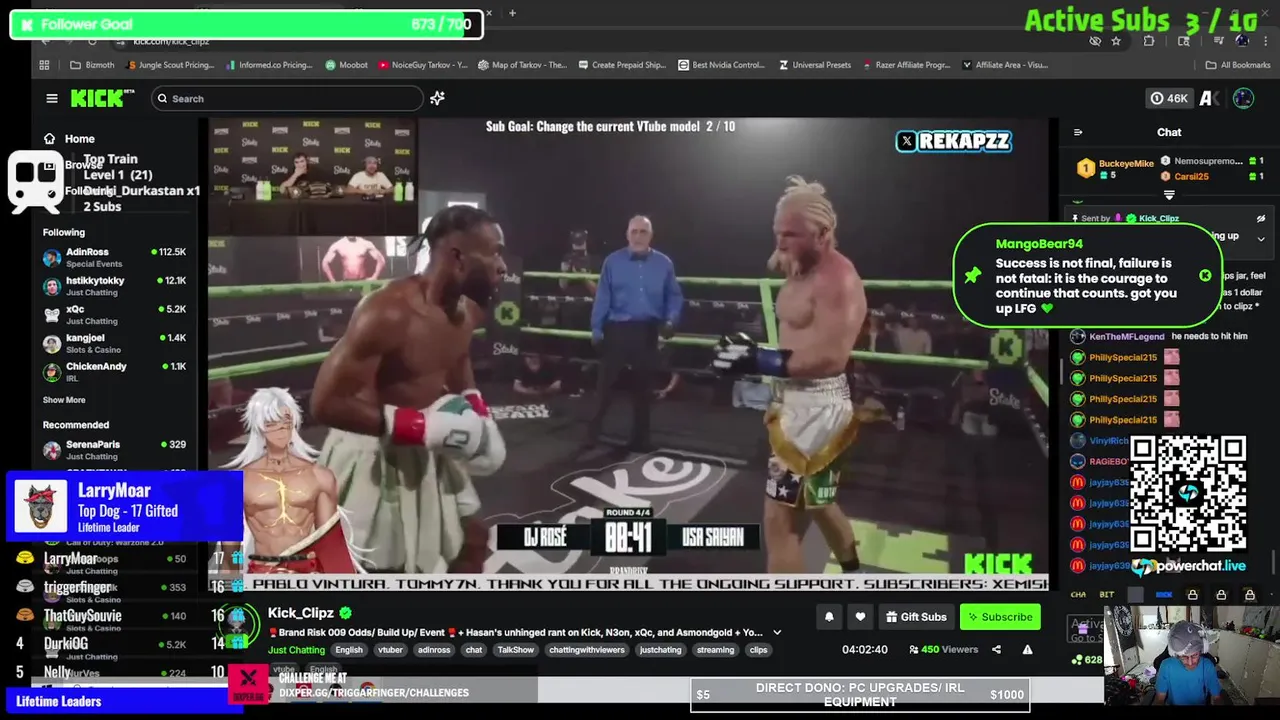Open Map of Tarkov bookmark
Viewport: 1280px width, 720px height.
(x=522, y=65)
